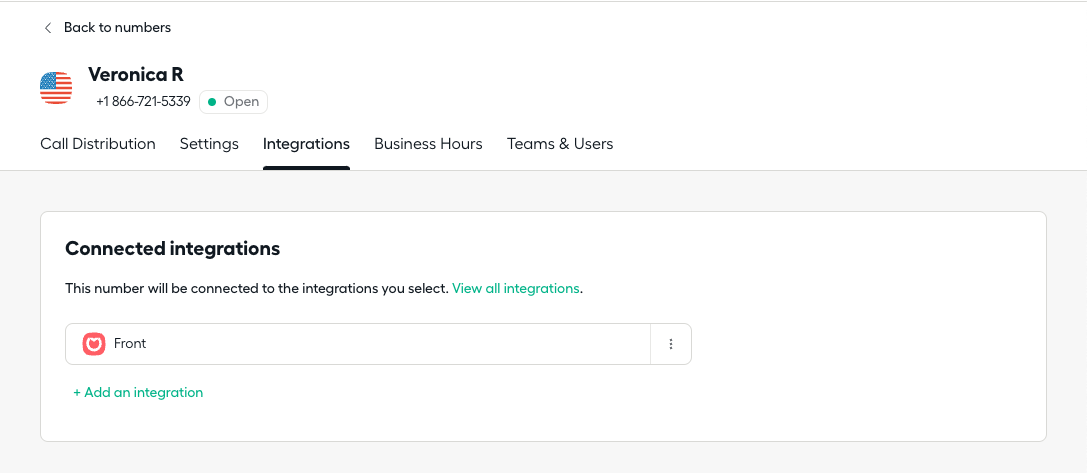The height and width of the screenshot is (473, 1087).
Task: Open the three-dot menu for Front
Action: 670,344
